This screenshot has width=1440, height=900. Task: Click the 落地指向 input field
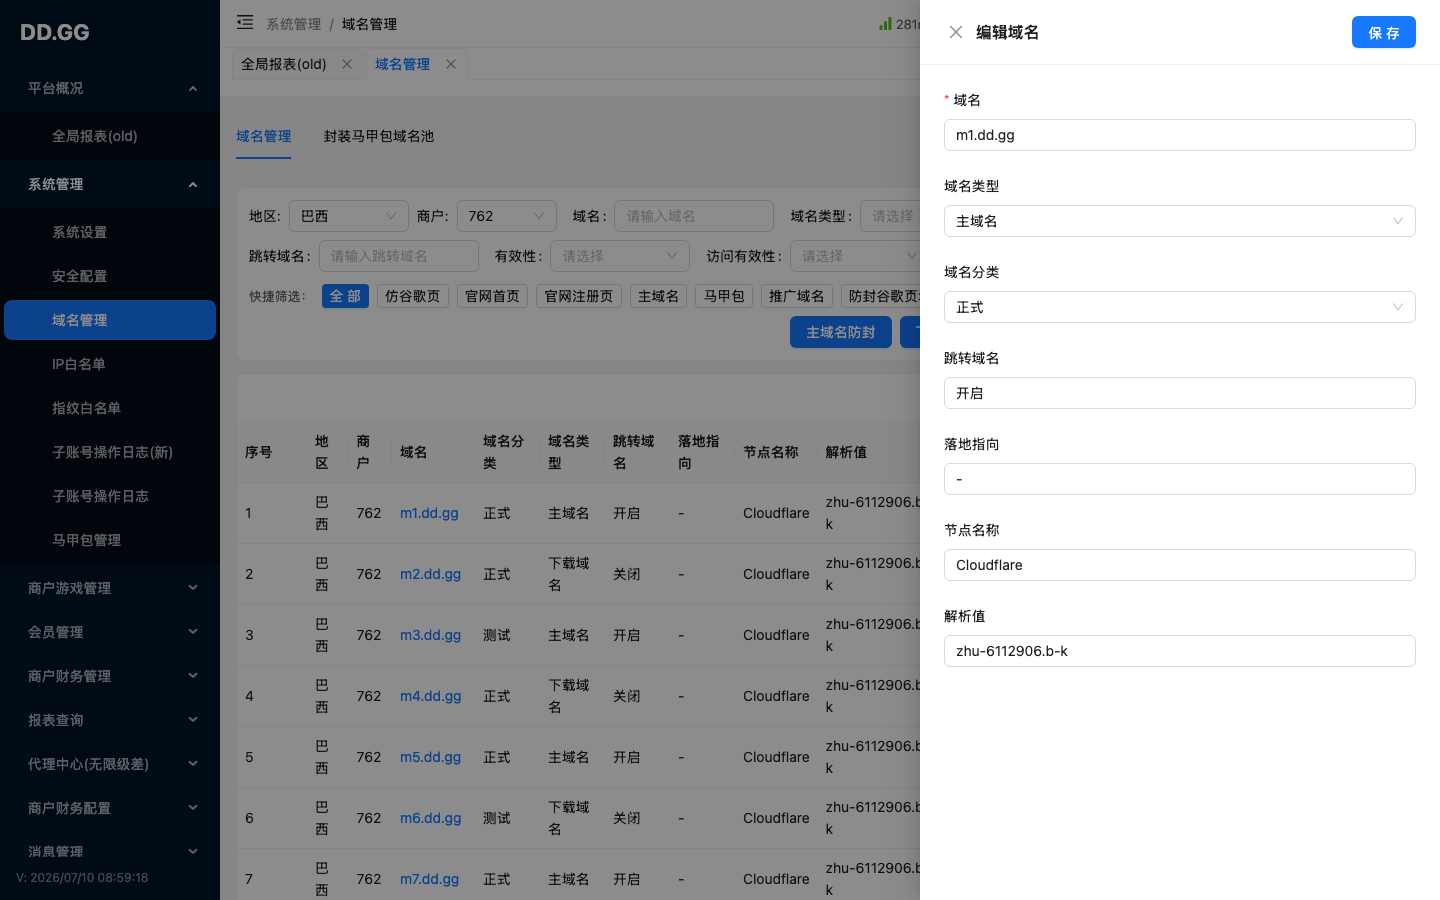click(1180, 479)
